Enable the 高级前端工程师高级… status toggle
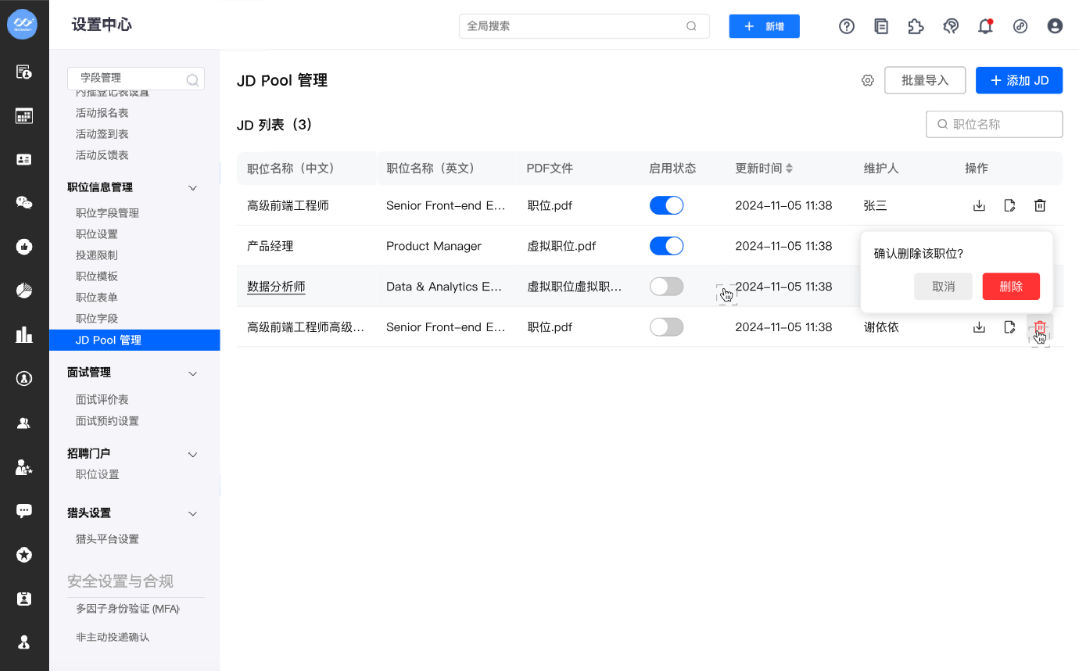Viewport: 1079px width, 671px height. (x=666, y=327)
